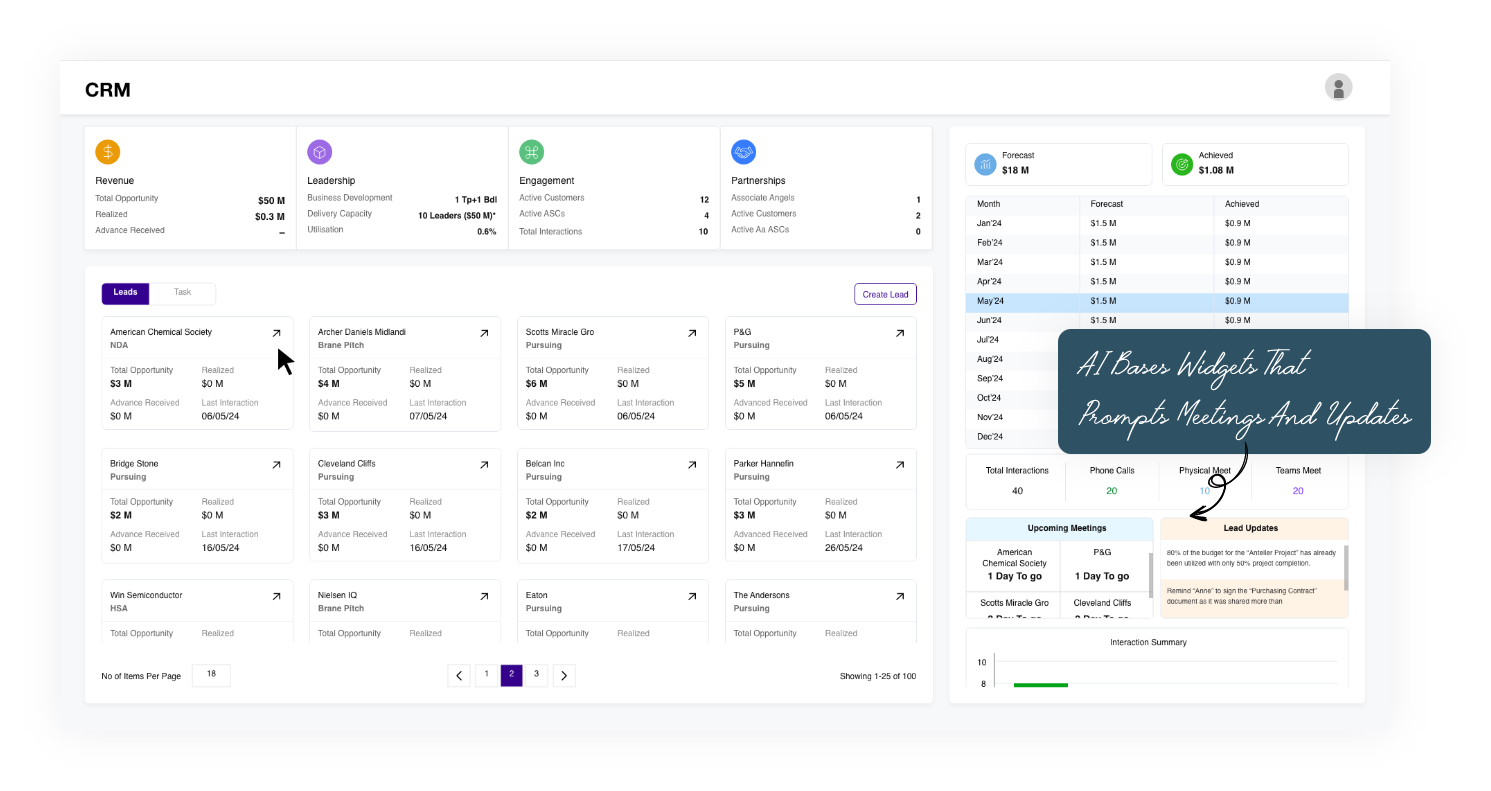Select the May'24 forecast row
1491x791 pixels.
pyautogui.click(x=1156, y=302)
